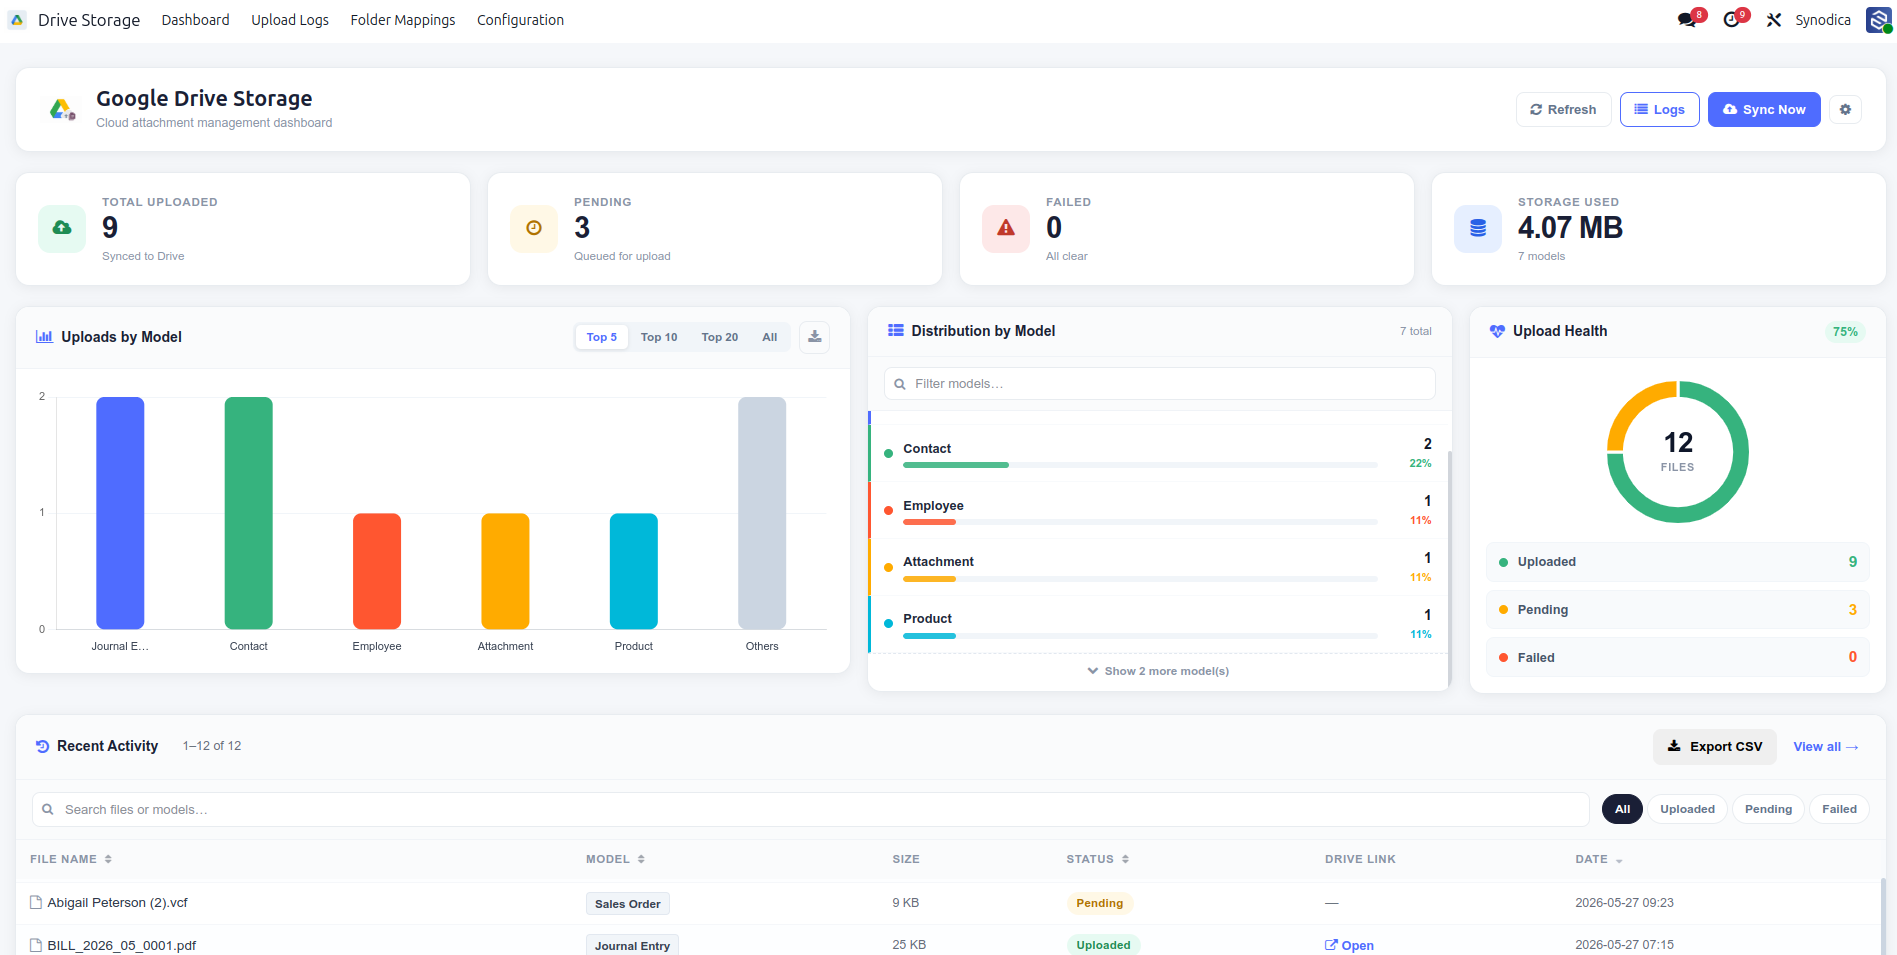Select the Top 5 chart range

602,337
